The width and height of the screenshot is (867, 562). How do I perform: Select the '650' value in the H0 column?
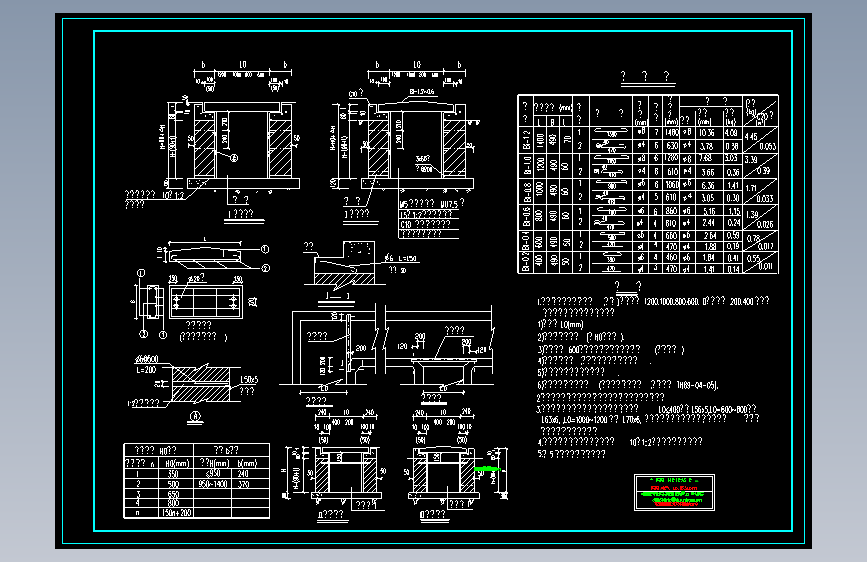(173, 494)
